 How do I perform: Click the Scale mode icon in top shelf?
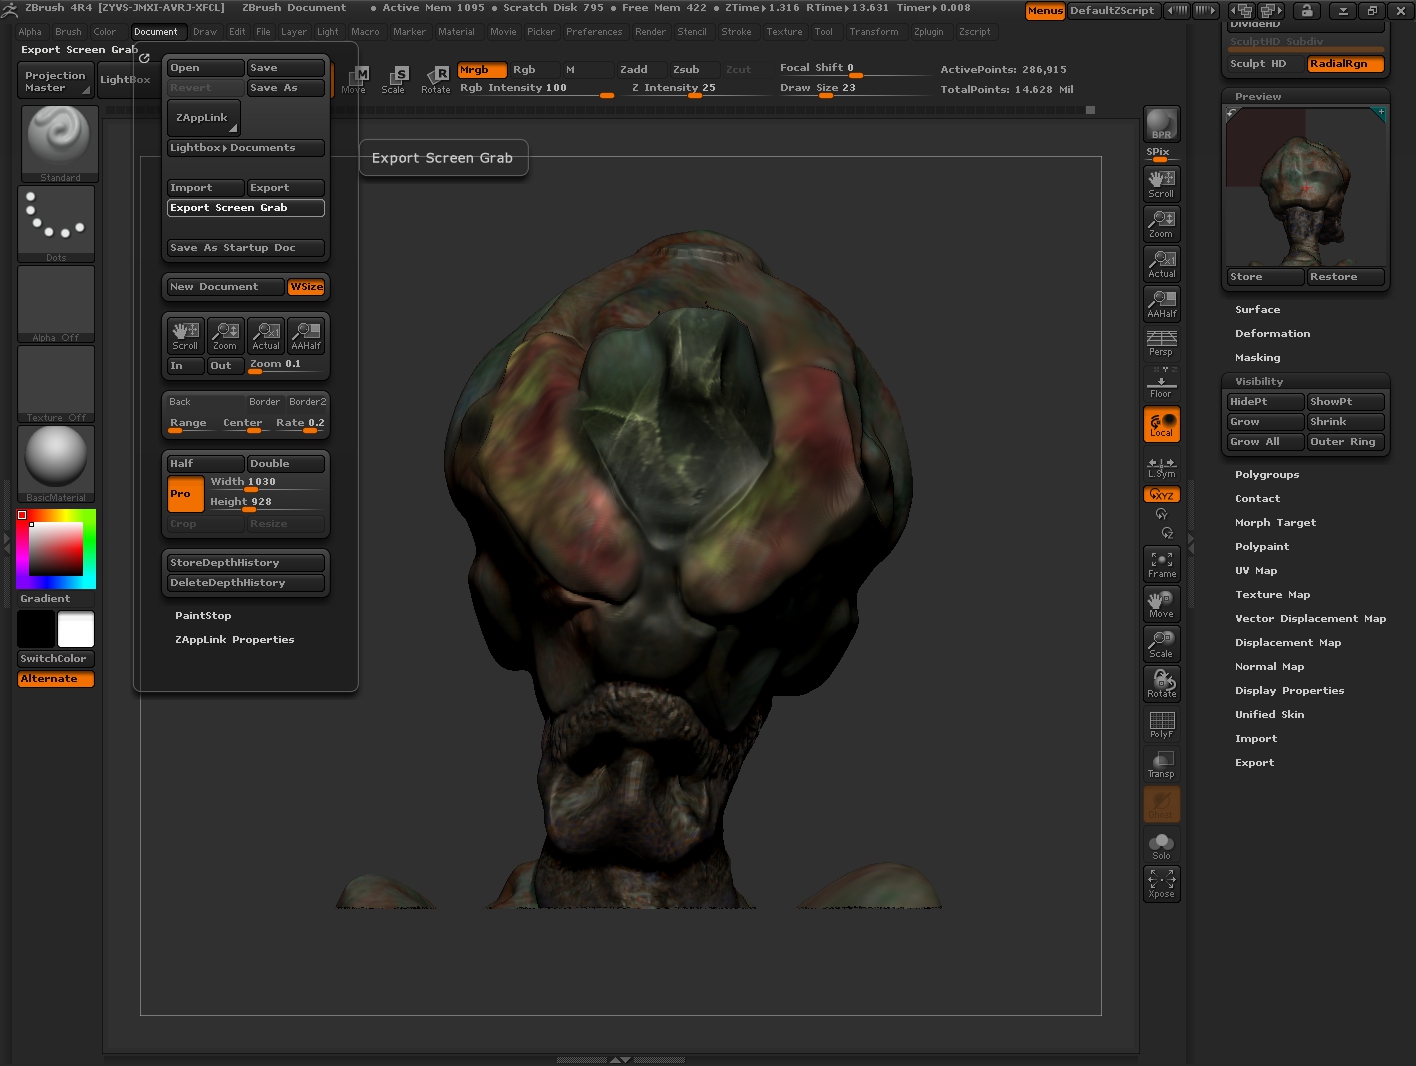[394, 79]
